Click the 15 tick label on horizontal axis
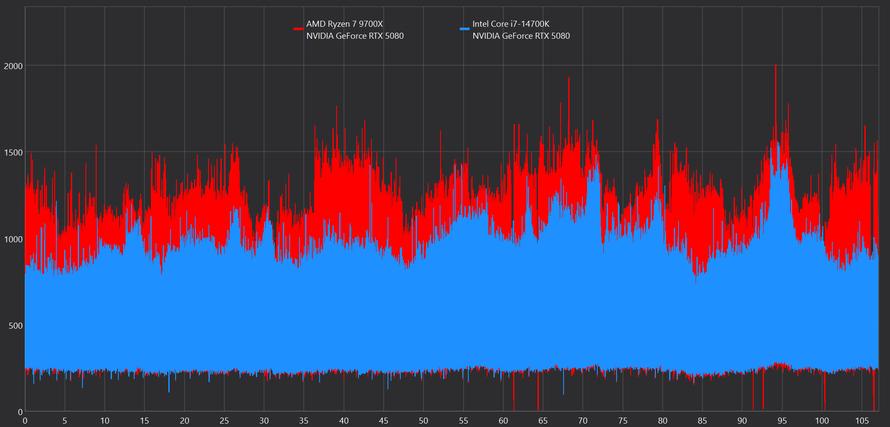Viewport: 890px width, 427px height. [144, 421]
